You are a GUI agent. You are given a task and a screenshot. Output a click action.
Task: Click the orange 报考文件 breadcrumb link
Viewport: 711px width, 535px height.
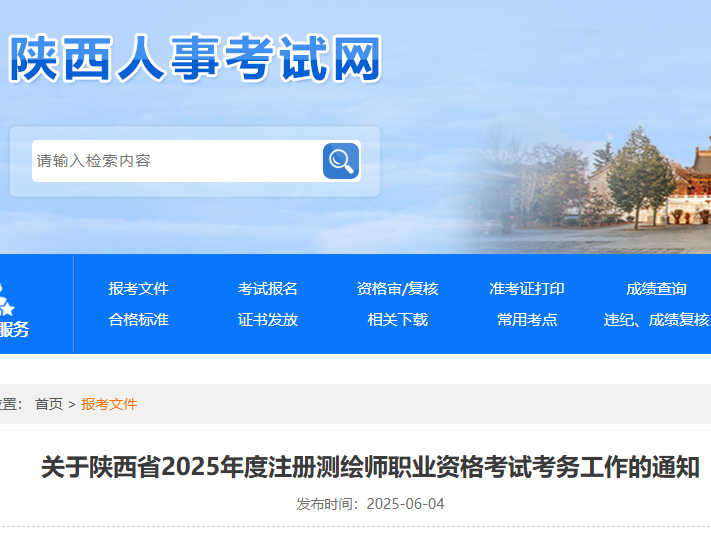tap(109, 404)
